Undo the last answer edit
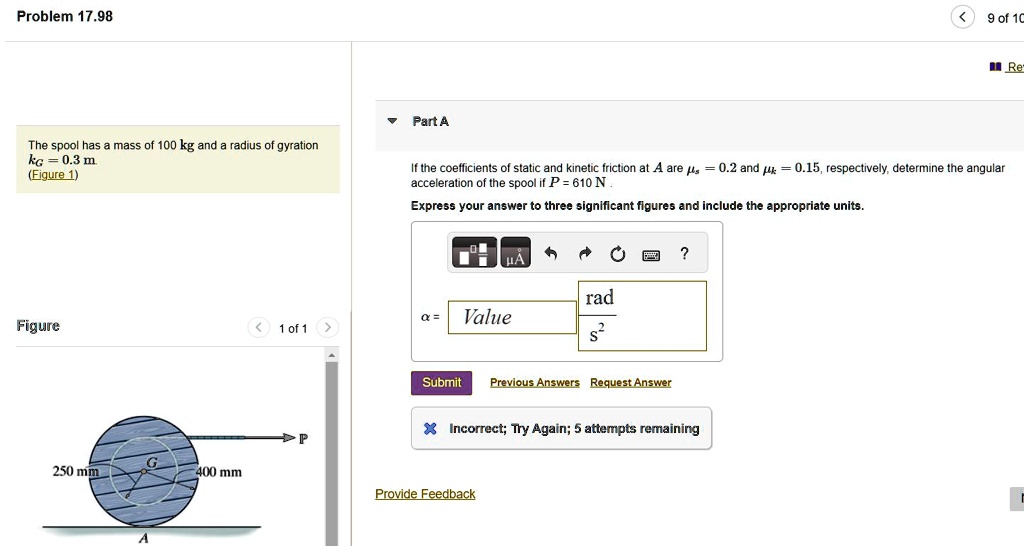This screenshot has width=1024, height=546. pos(550,254)
